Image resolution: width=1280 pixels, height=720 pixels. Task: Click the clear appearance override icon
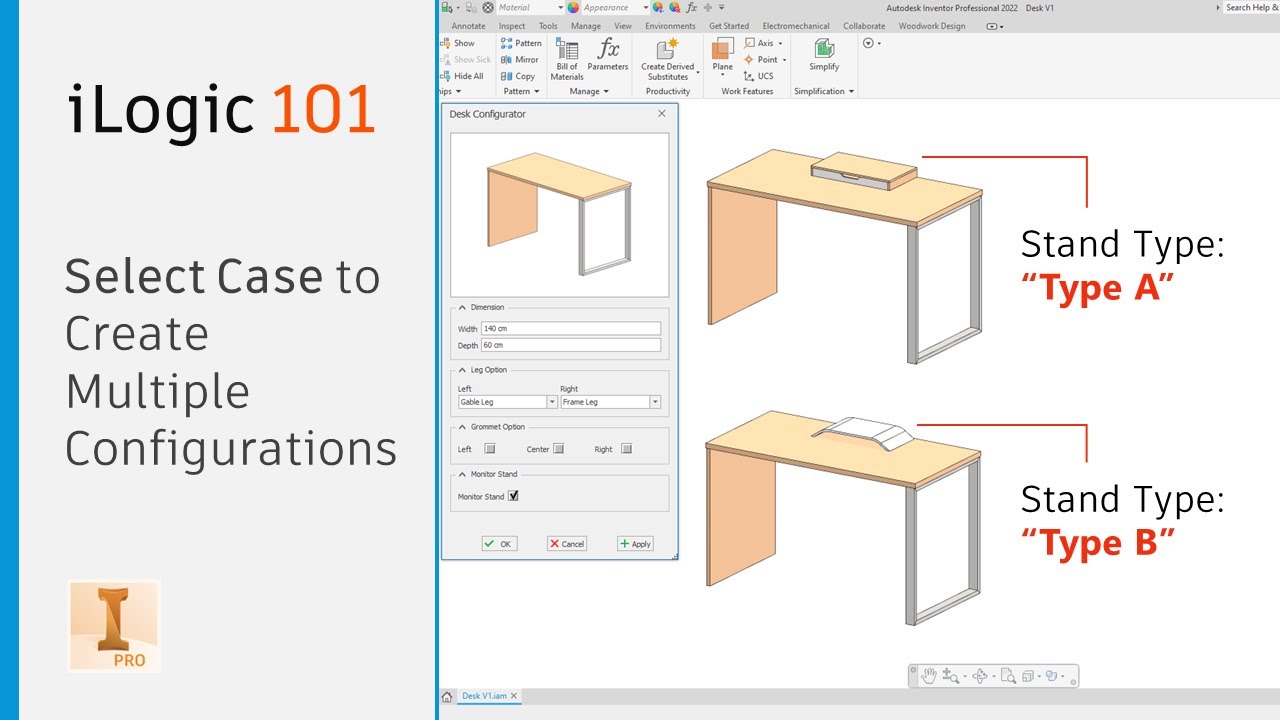click(x=674, y=7)
